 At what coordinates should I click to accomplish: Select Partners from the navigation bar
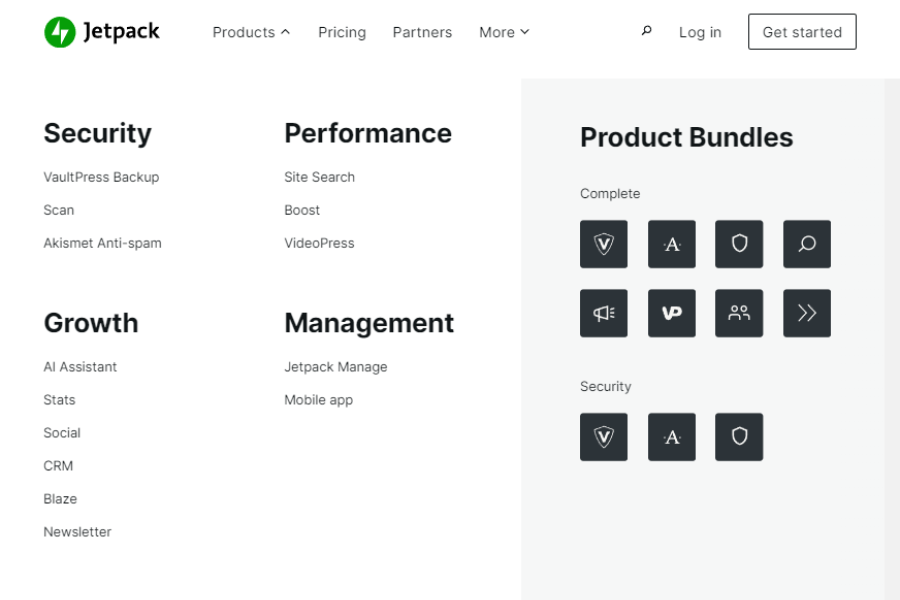[x=422, y=32]
